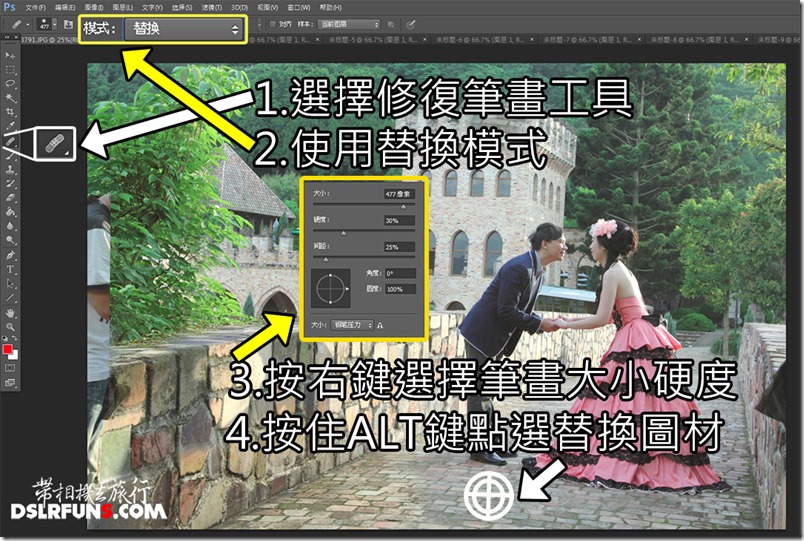Open the 模式 mode dropdown showing 替換
The image size is (804, 541).
(x=188, y=30)
